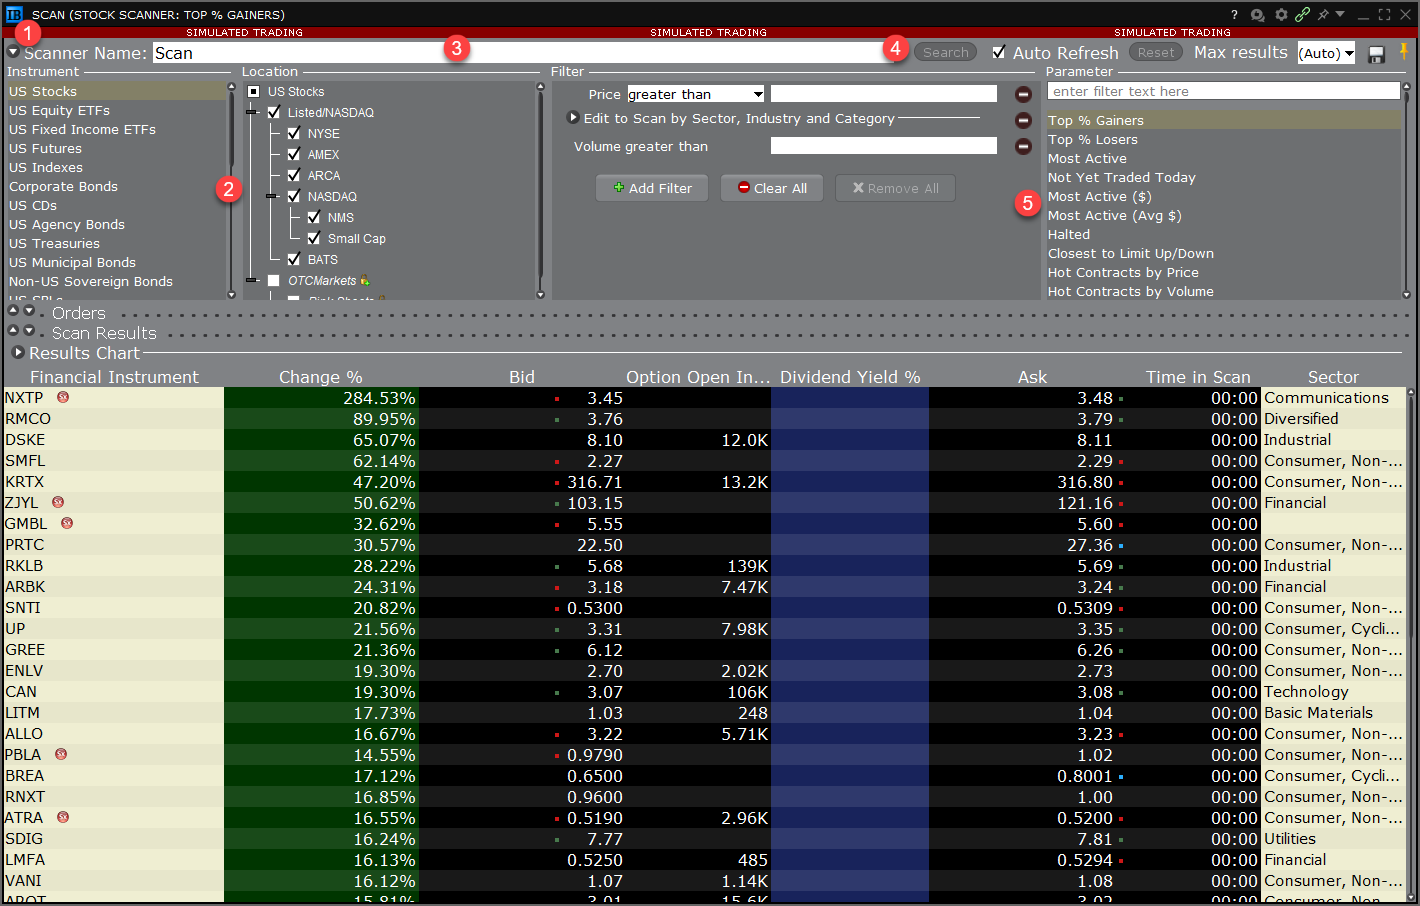Click the red icon next to ATRA
The image size is (1420, 906).
point(63,817)
